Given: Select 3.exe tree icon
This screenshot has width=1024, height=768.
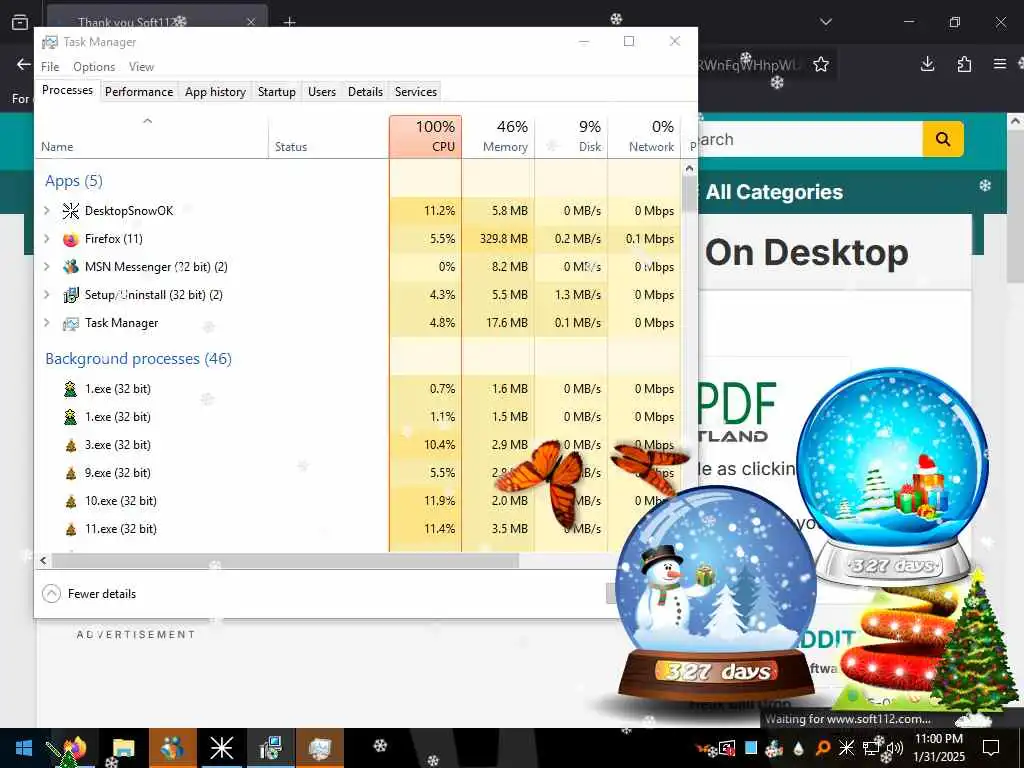Looking at the screenshot, I should coord(71,445).
